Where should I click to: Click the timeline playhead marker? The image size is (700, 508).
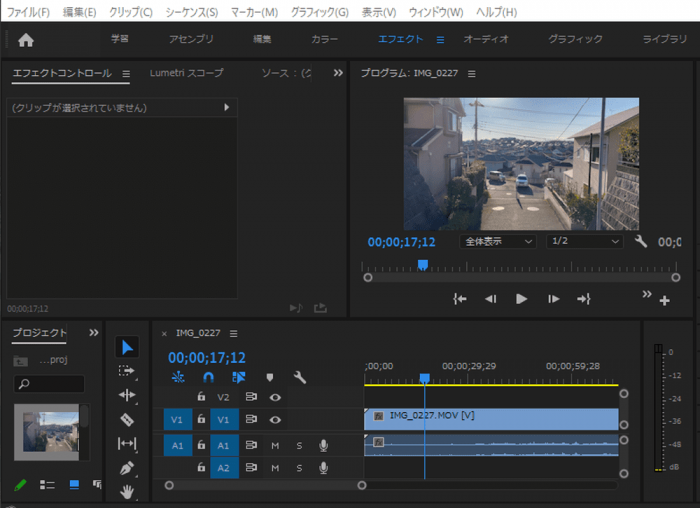425,379
